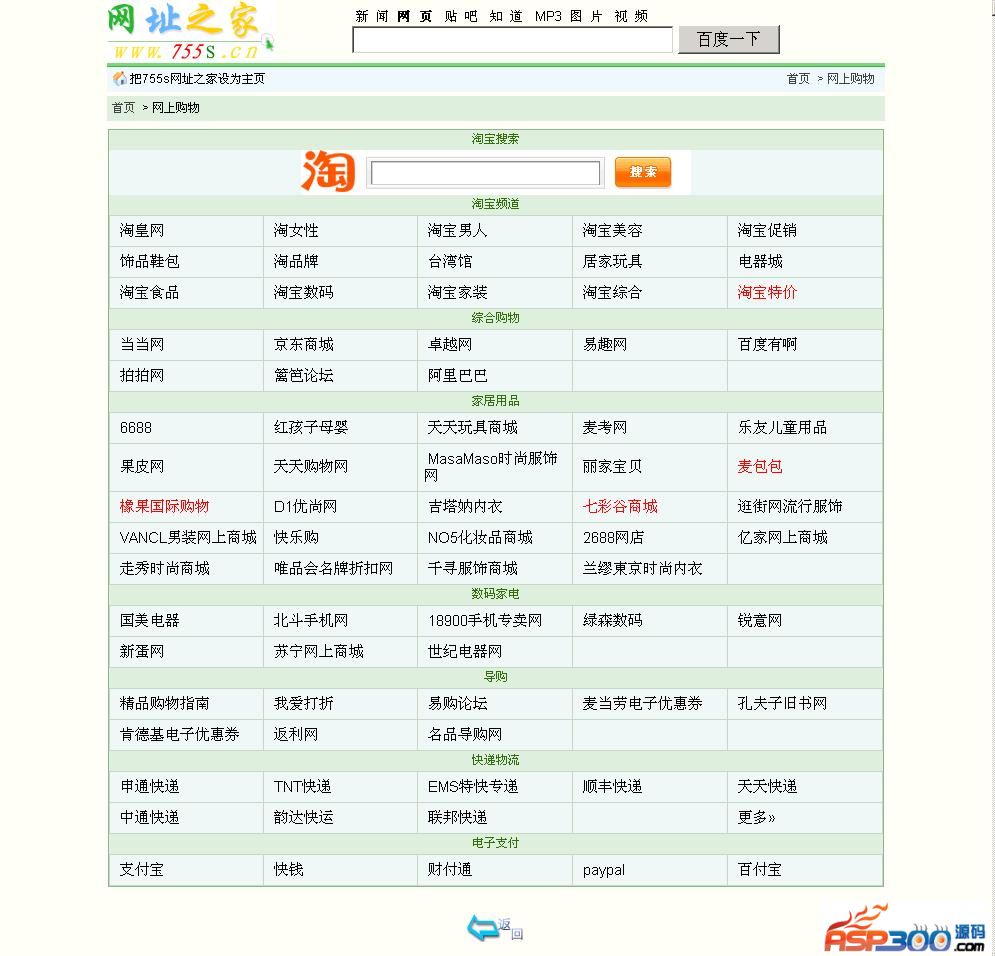The width and height of the screenshot is (995, 956).
Task: Open the 卓越网 link
Action: click(x=450, y=344)
